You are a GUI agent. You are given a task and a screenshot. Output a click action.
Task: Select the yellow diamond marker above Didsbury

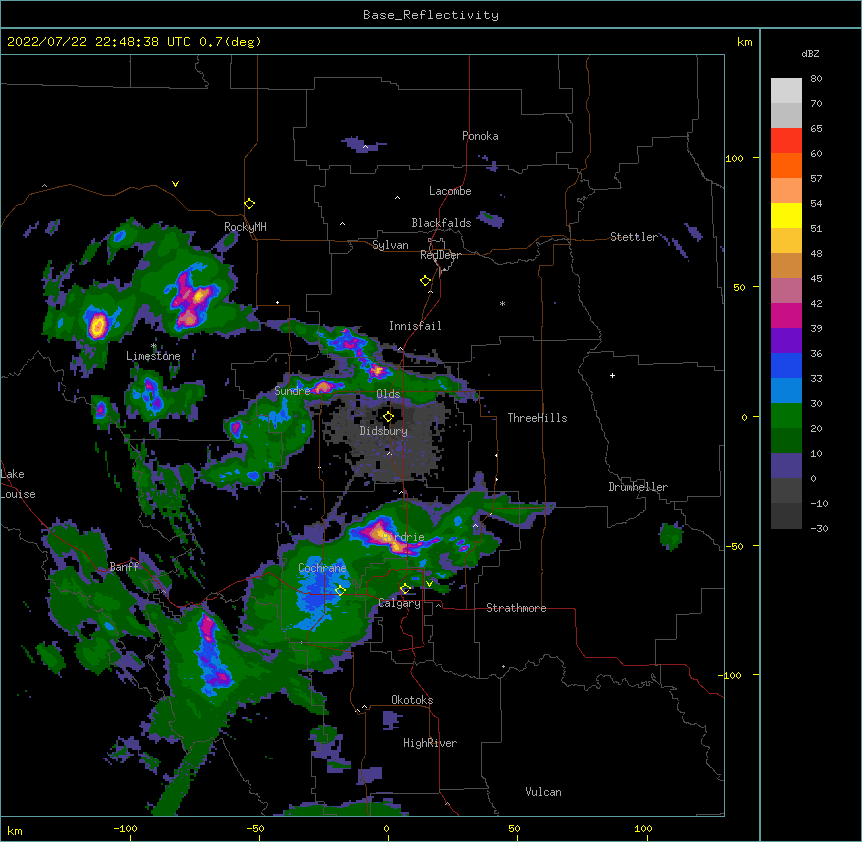[388, 417]
